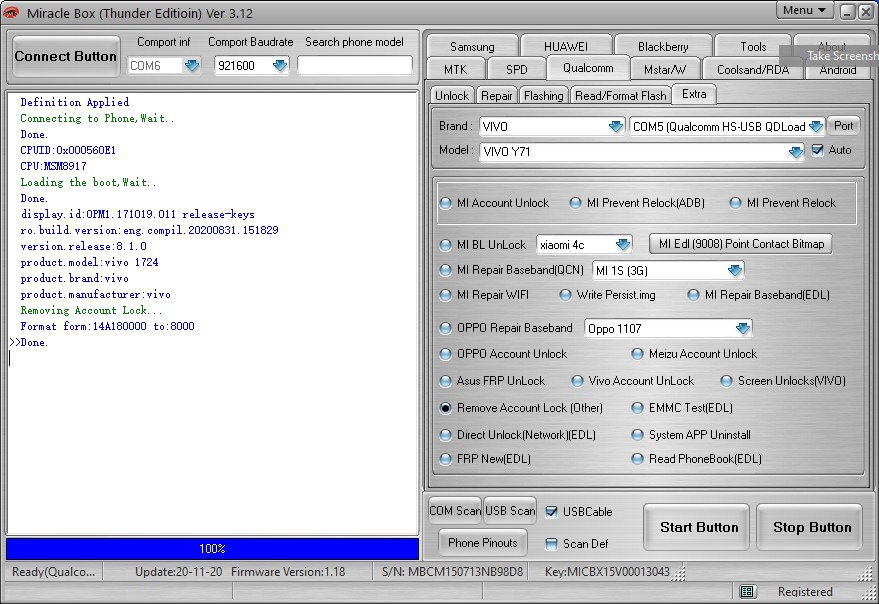Viewport: 879px width, 604px height.
Task: Open the Unlock sub-tab
Action: click(x=452, y=96)
